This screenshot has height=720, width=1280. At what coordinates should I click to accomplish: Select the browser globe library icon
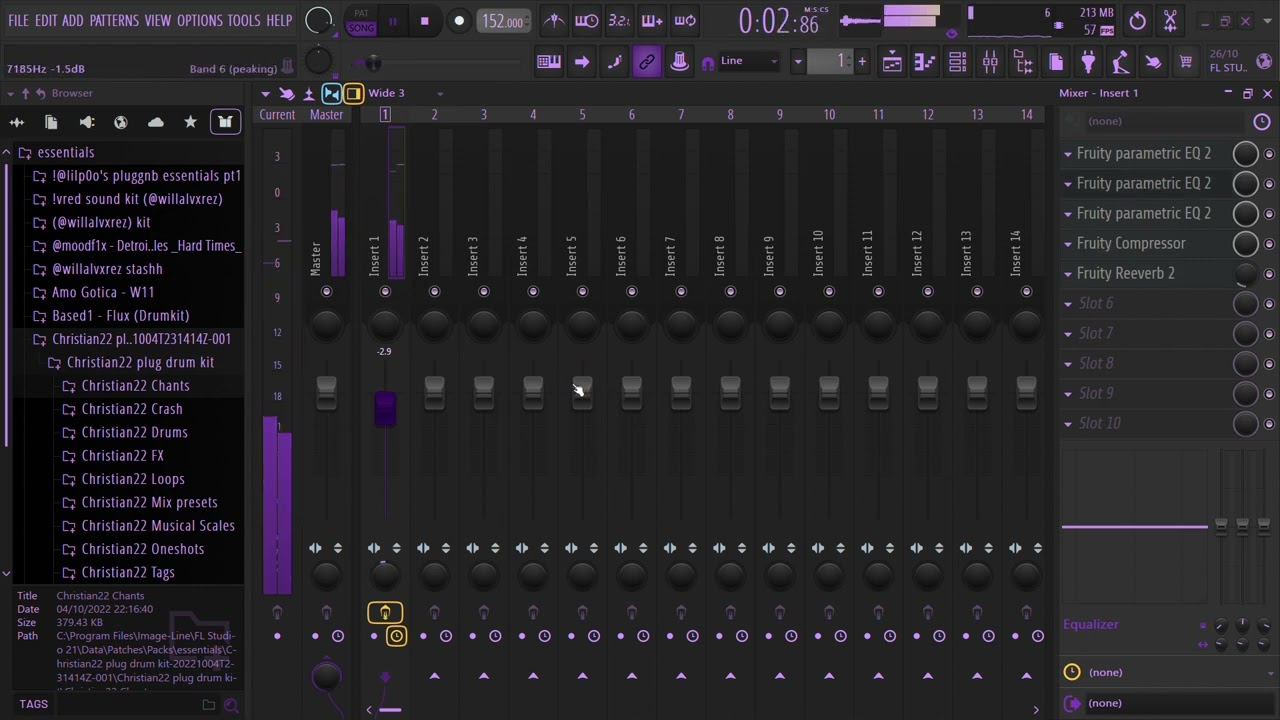coord(121,122)
